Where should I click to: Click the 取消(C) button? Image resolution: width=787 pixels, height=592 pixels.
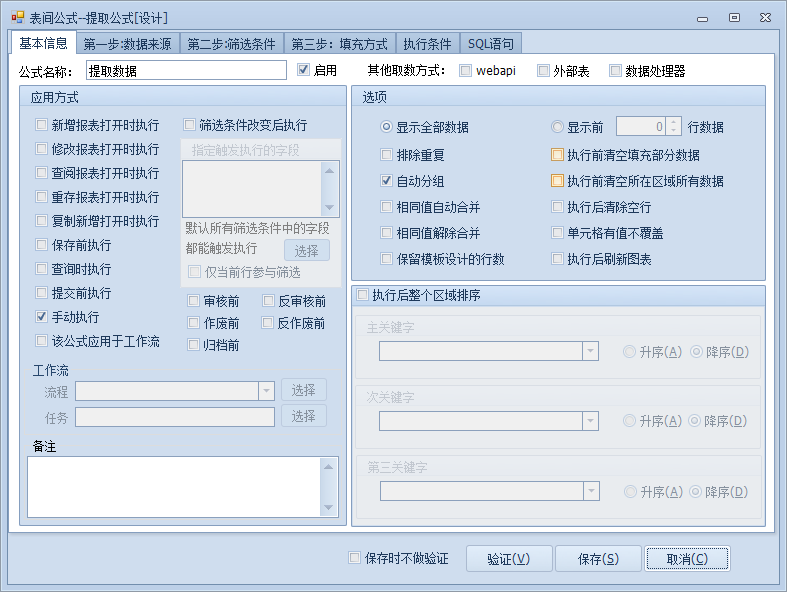point(686,558)
